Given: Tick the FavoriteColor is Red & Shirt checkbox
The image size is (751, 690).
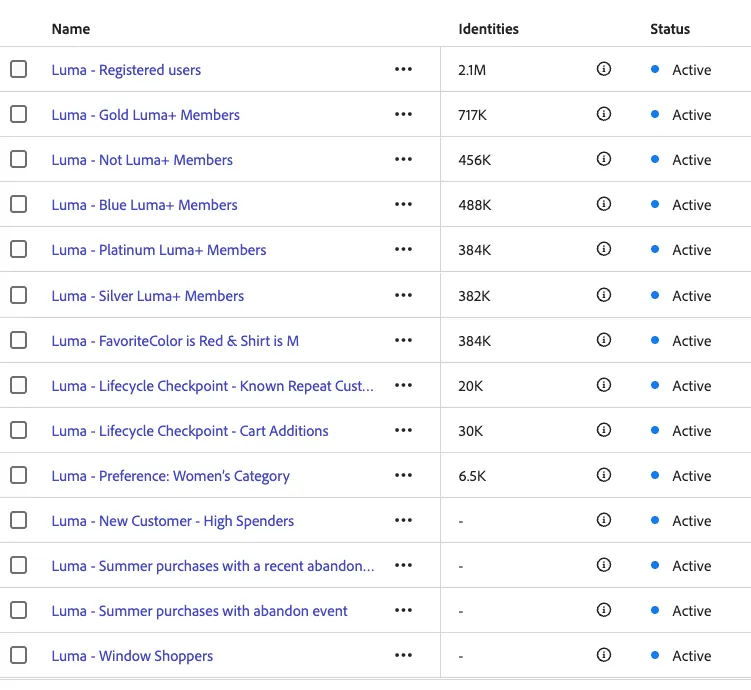Looking at the screenshot, I should pyautogui.click(x=19, y=340).
